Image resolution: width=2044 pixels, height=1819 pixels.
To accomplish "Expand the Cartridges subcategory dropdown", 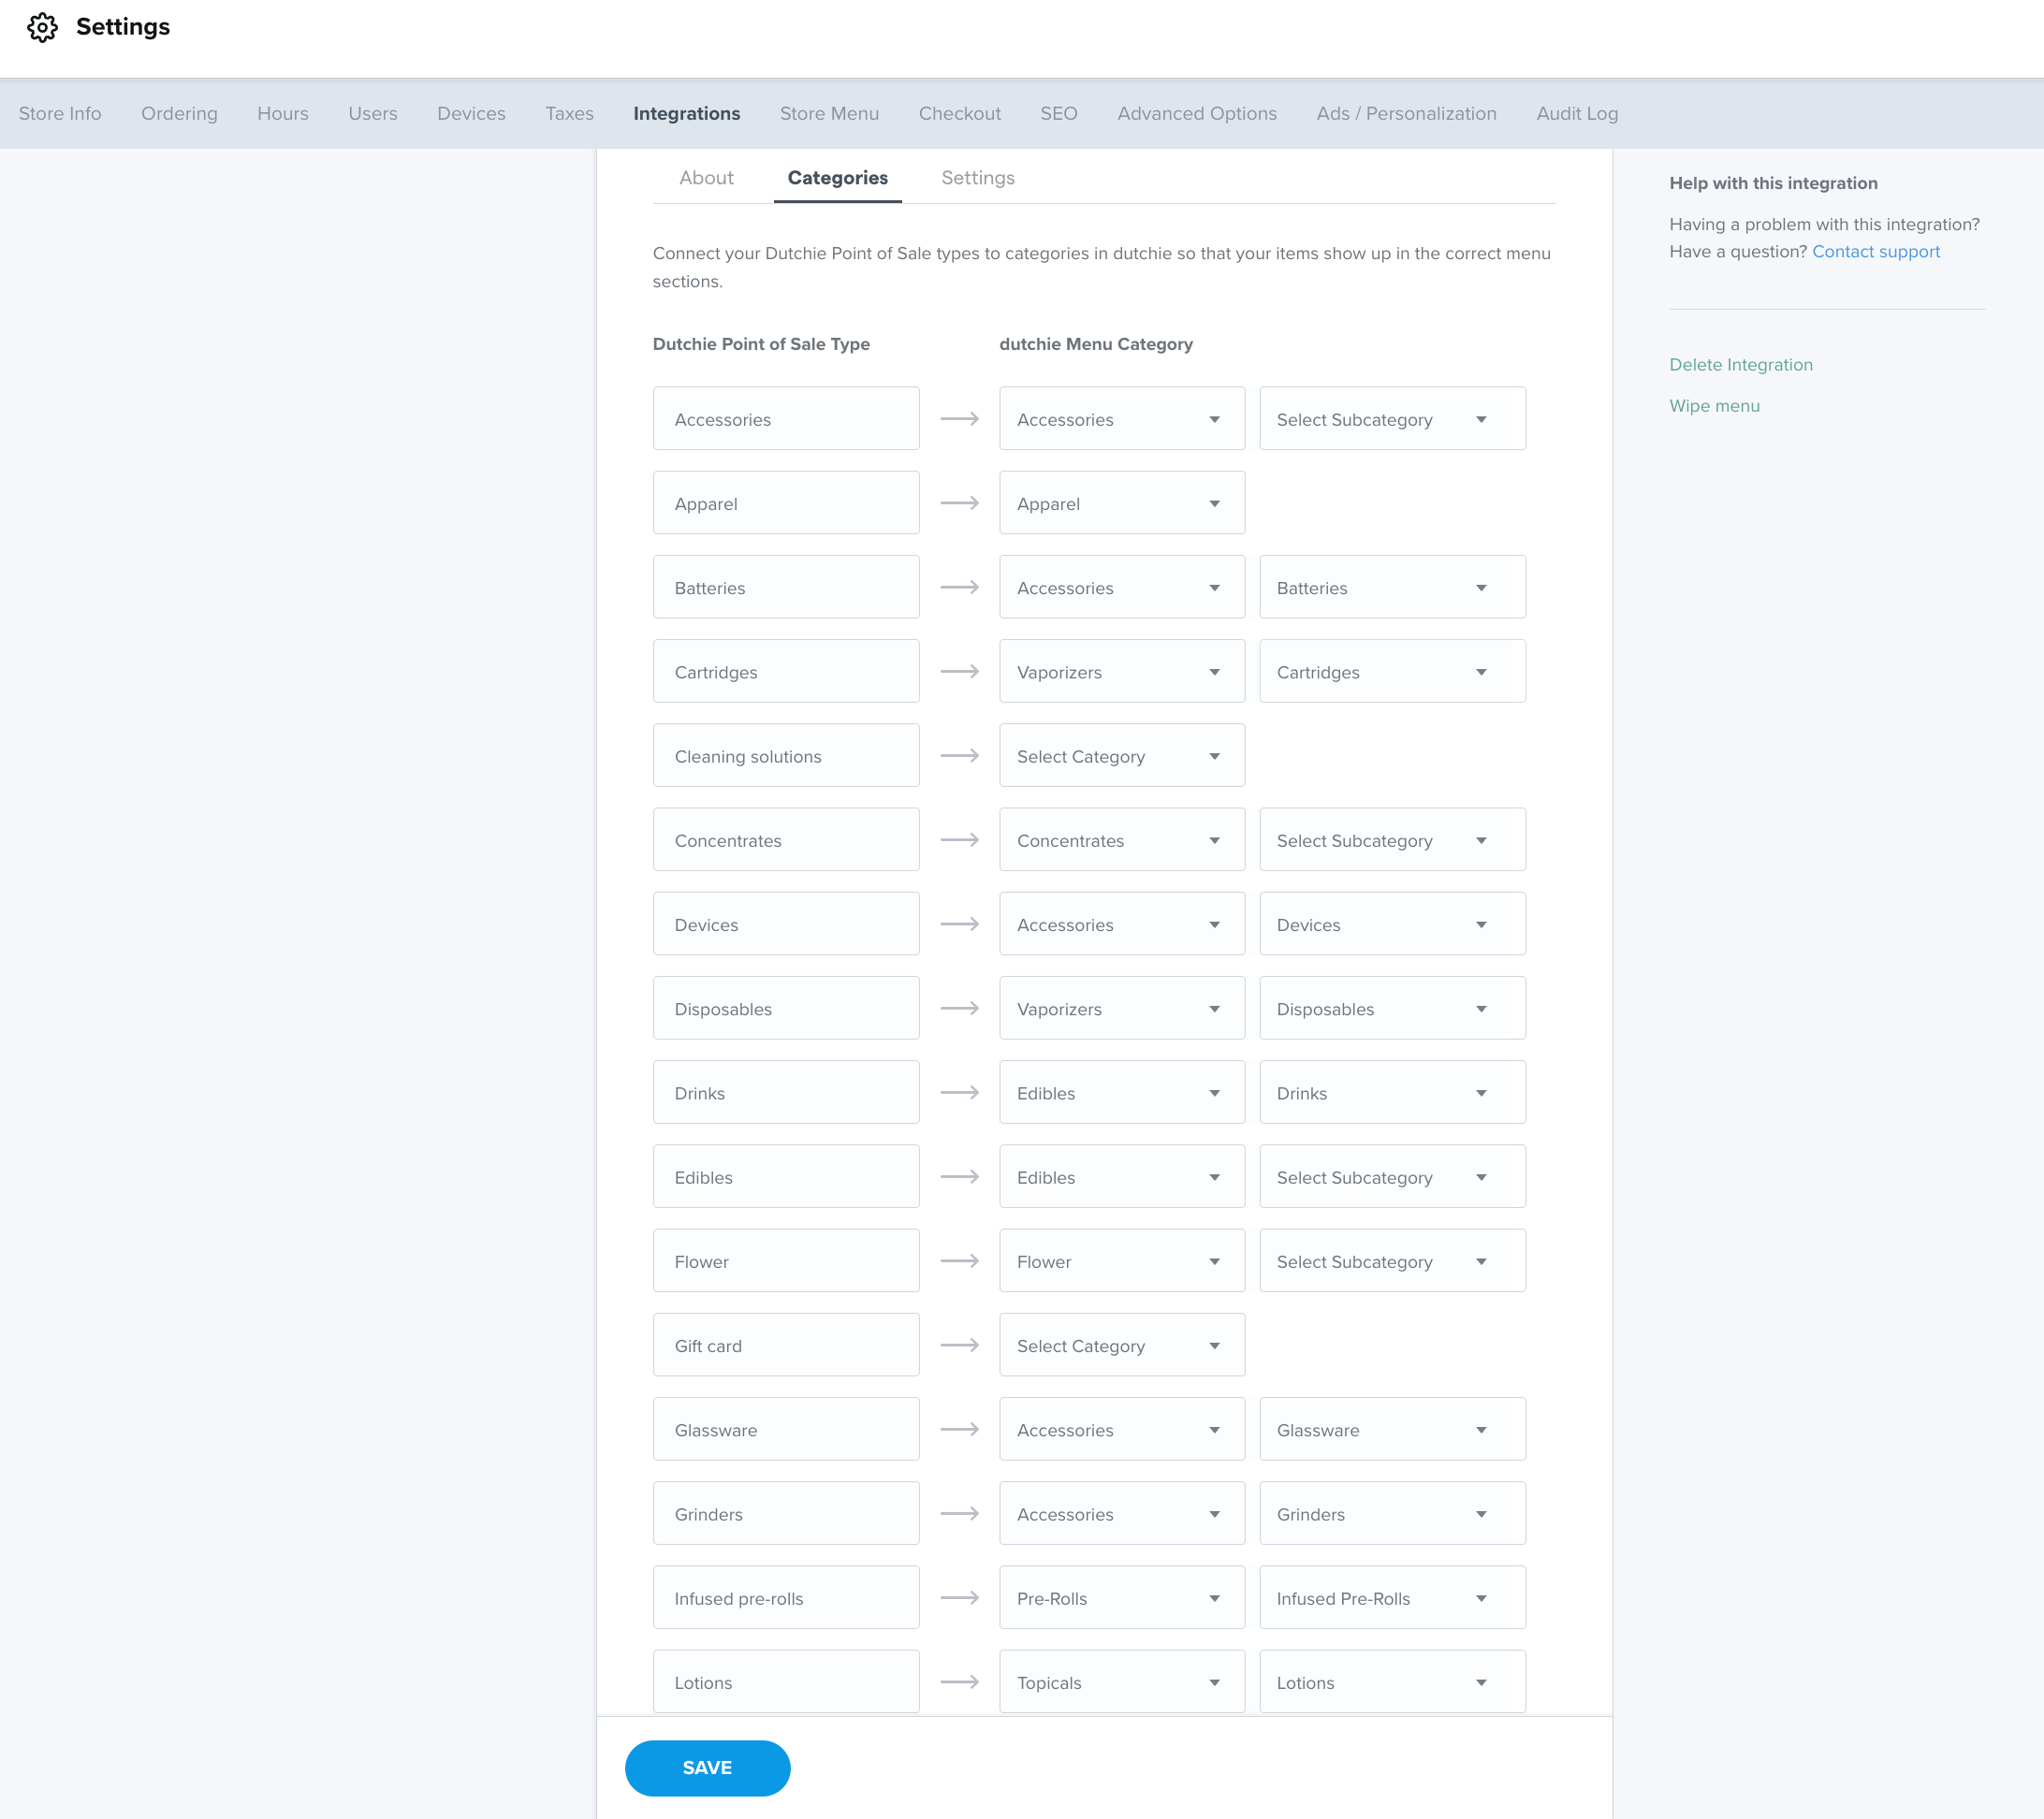I will (x=1392, y=671).
